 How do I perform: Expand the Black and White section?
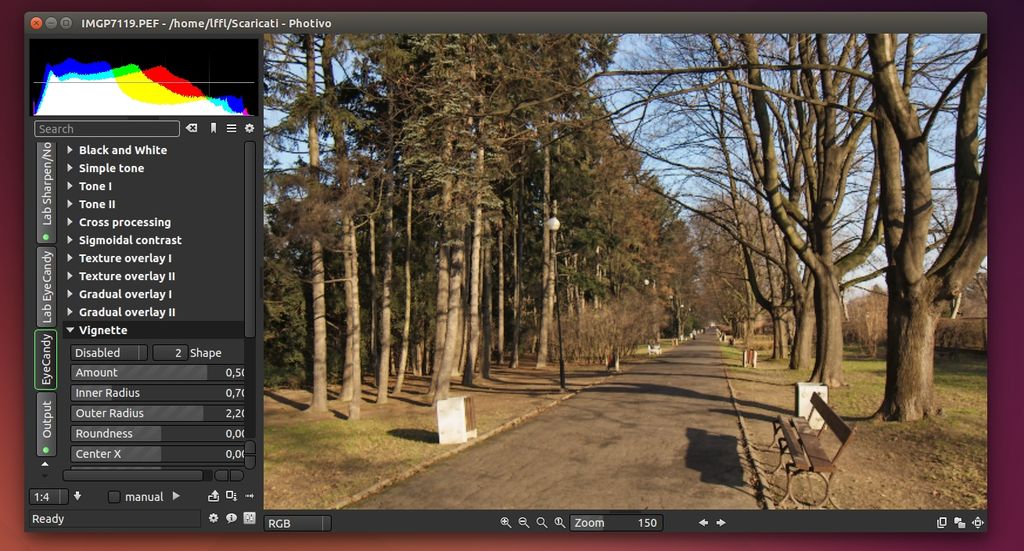tap(70, 150)
